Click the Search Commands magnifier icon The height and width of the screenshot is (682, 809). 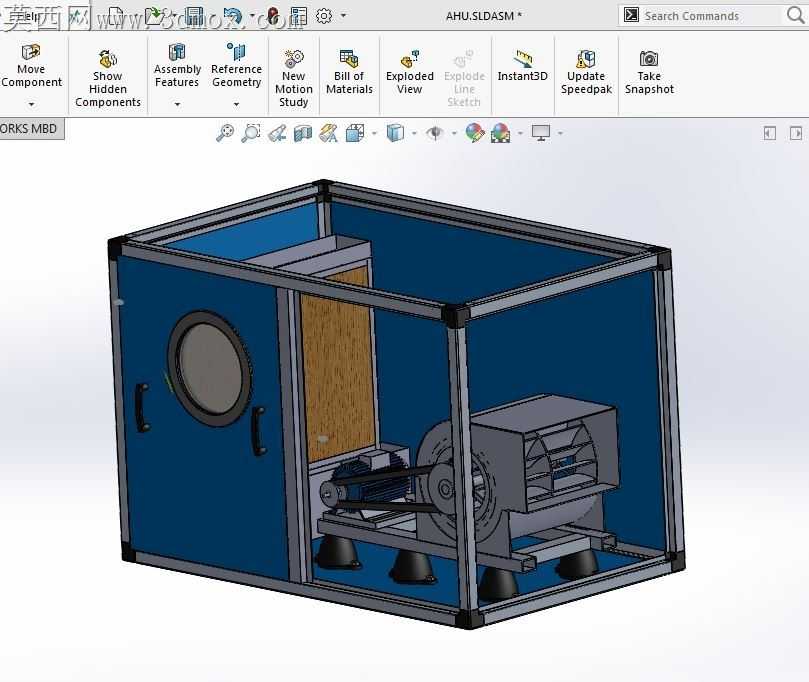pyautogui.click(x=796, y=15)
